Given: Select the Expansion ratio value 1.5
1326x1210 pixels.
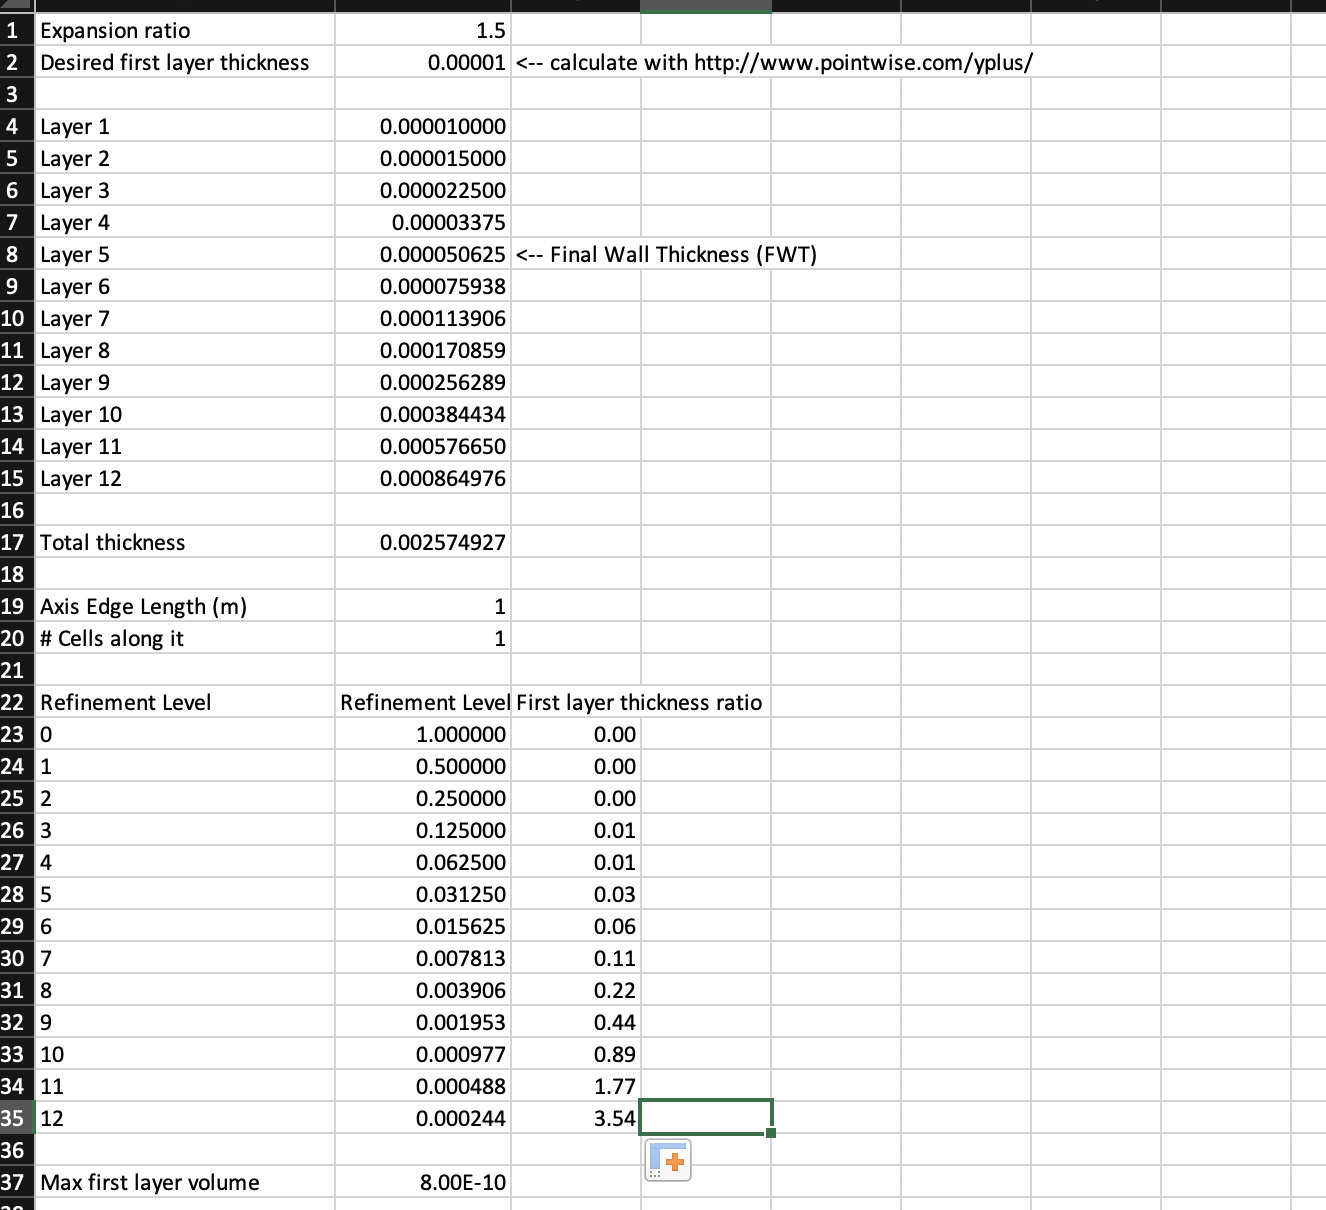Looking at the screenshot, I should coord(423,31).
